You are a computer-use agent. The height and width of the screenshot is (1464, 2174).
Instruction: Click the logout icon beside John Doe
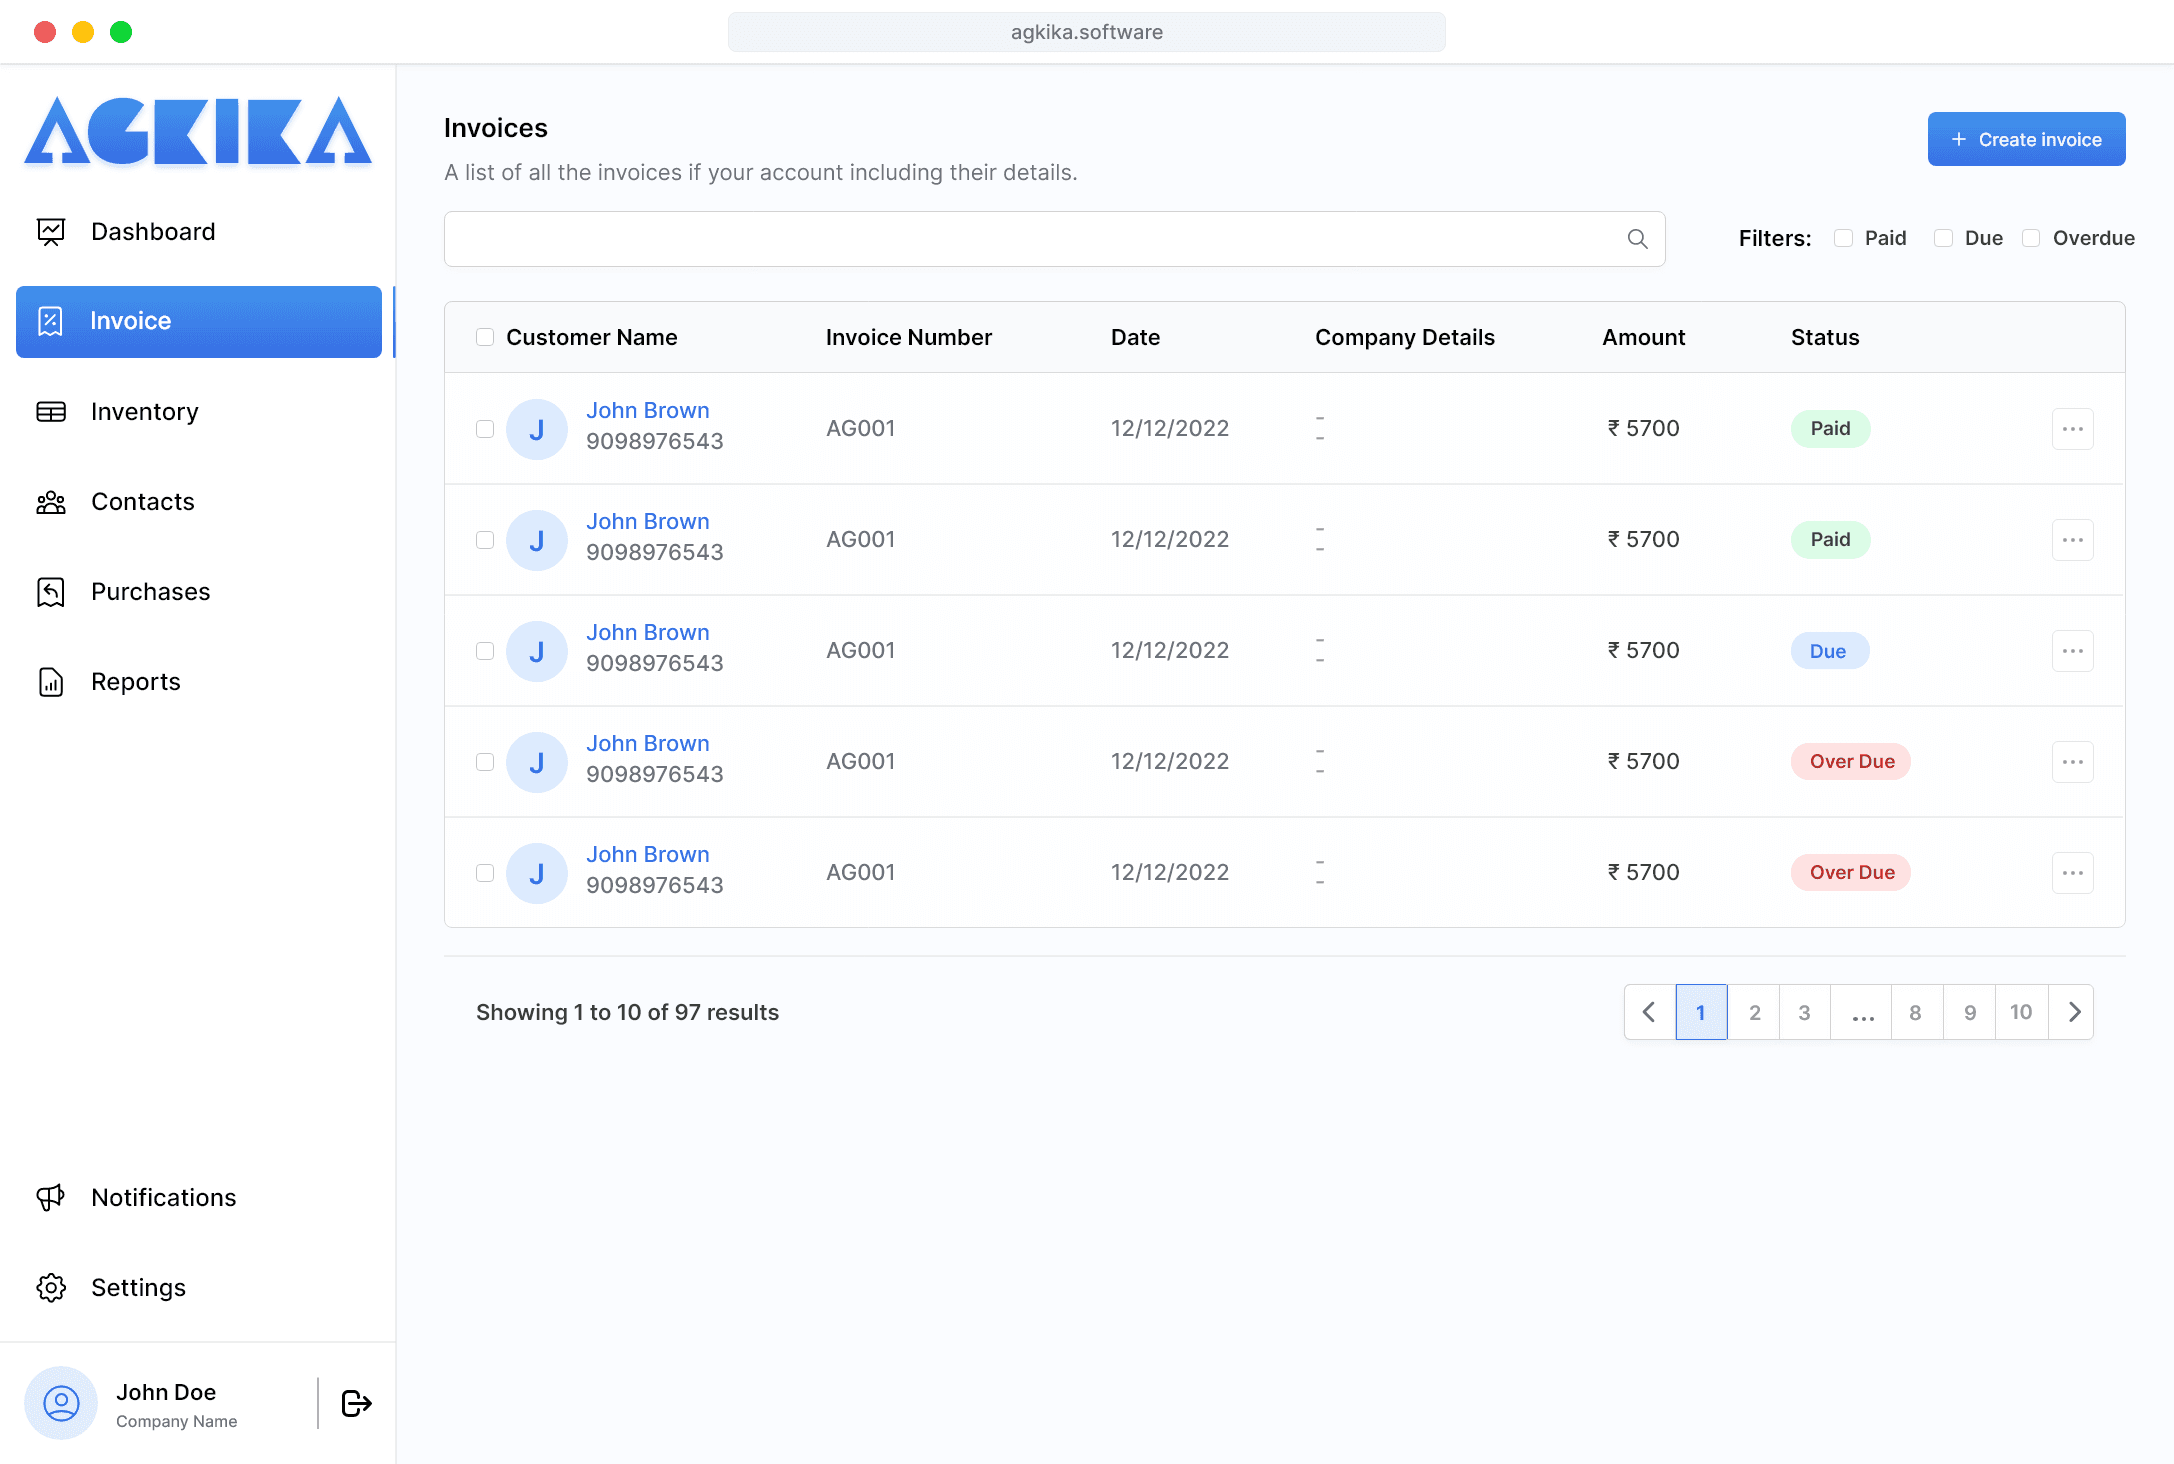pos(356,1403)
